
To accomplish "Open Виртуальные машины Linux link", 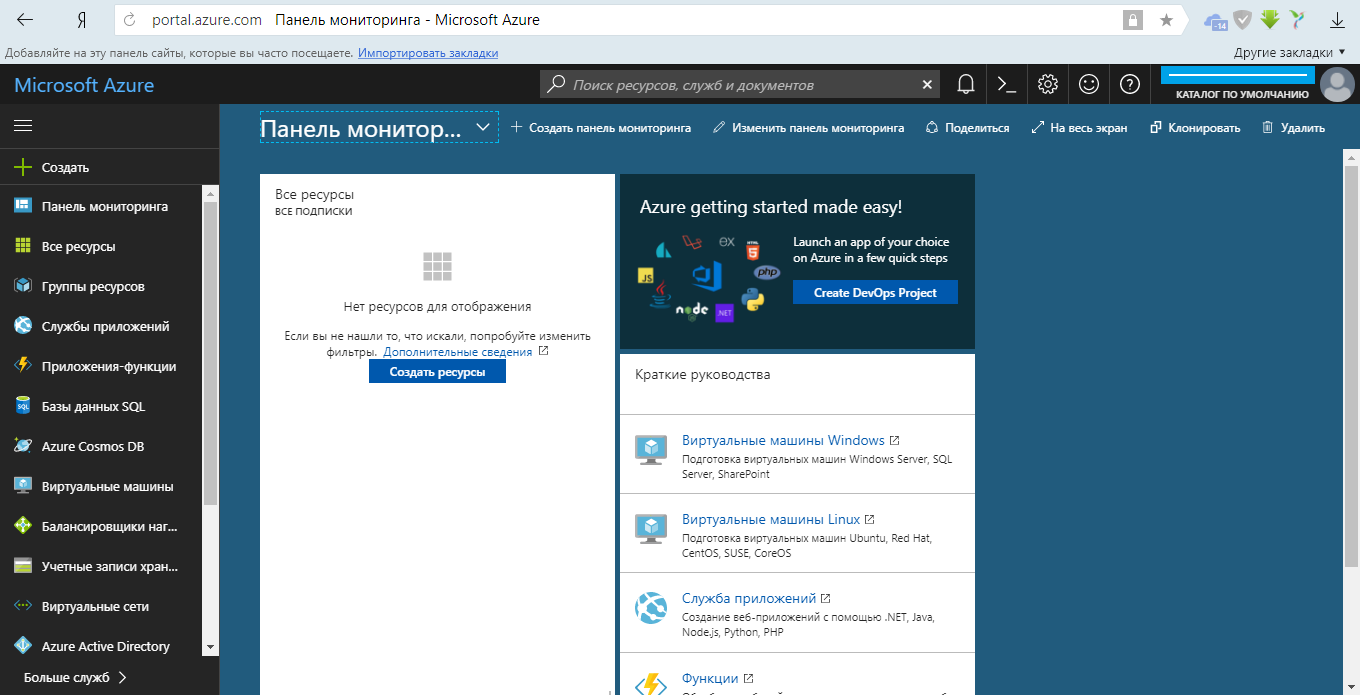I will (x=771, y=519).
